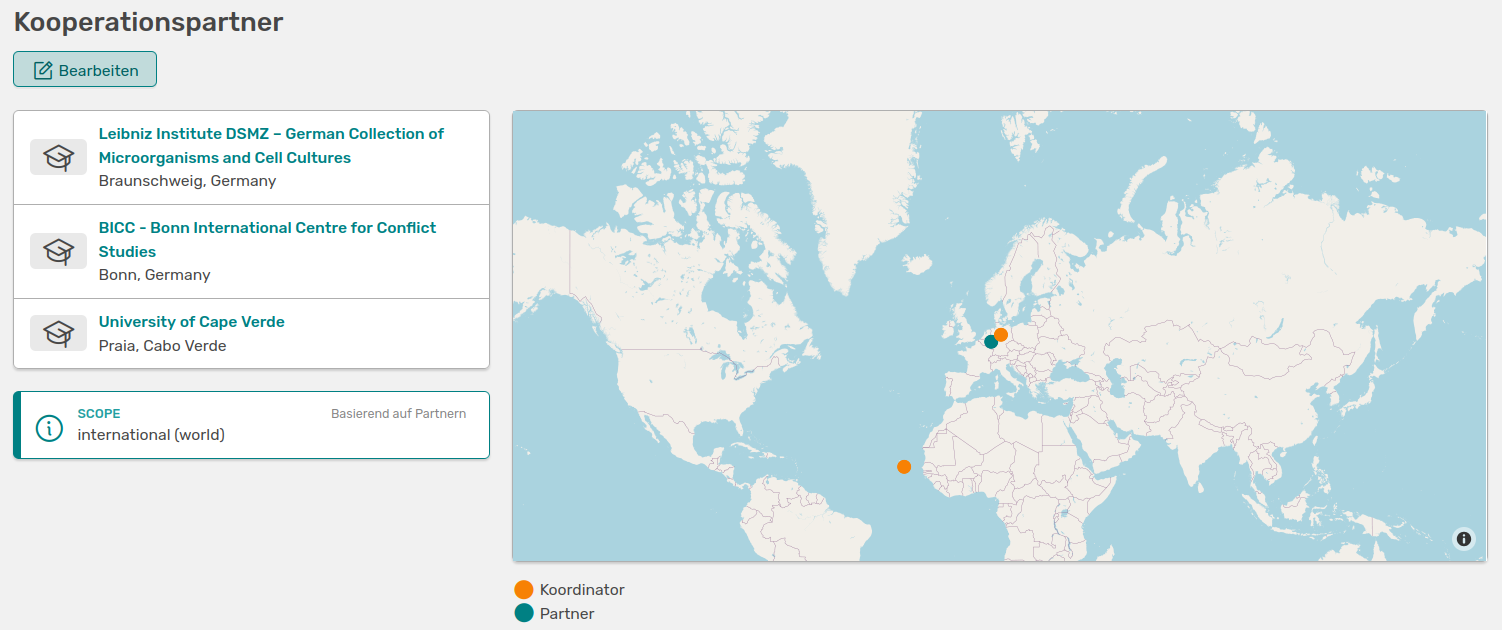Open the Leibniz Institute DSMZ partner link
The width and height of the screenshot is (1502, 630).
point(271,145)
